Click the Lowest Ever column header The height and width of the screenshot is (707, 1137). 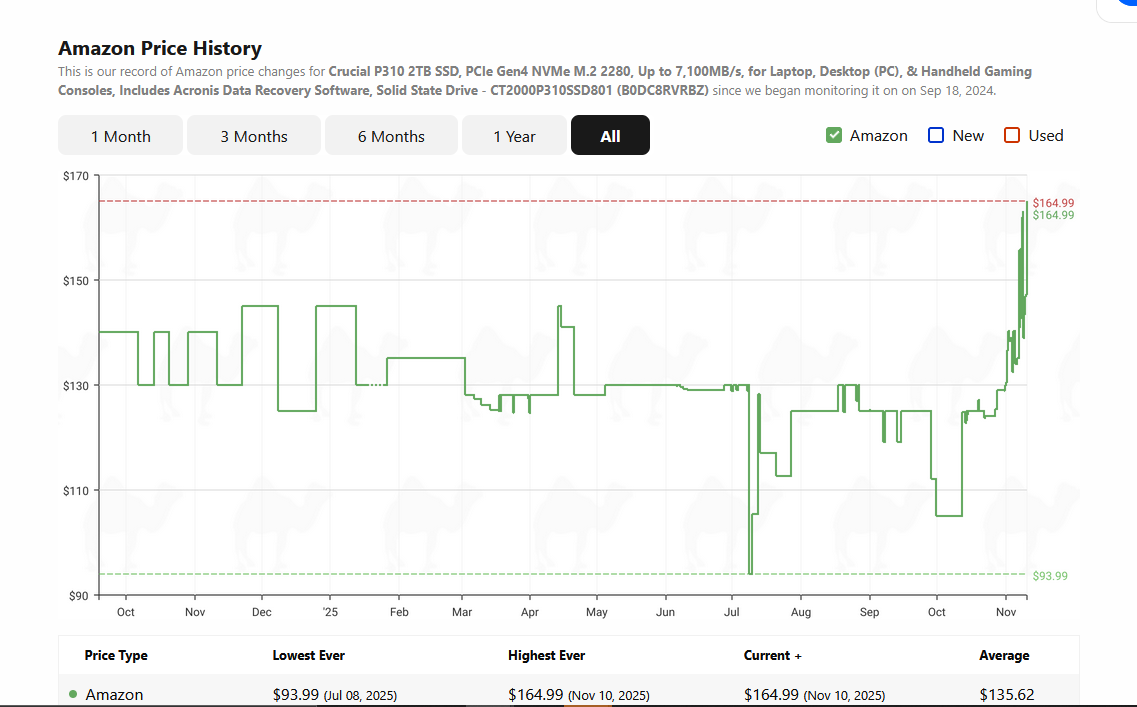(x=308, y=656)
